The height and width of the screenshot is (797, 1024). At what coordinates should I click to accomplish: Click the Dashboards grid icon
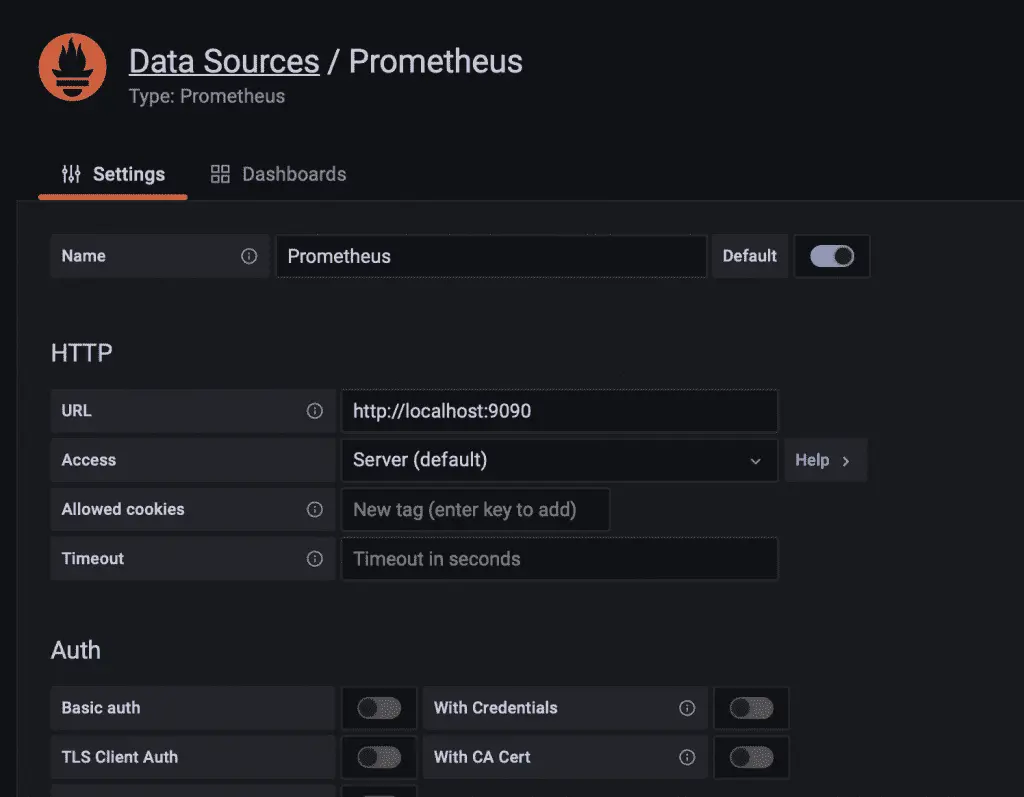[x=220, y=174]
